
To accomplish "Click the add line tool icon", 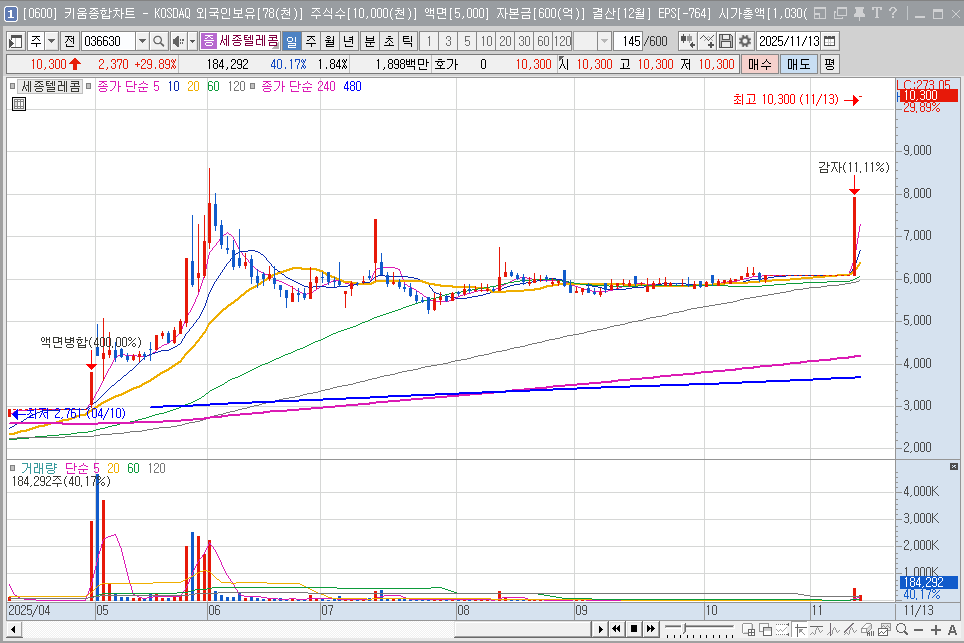I will [x=707, y=41].
